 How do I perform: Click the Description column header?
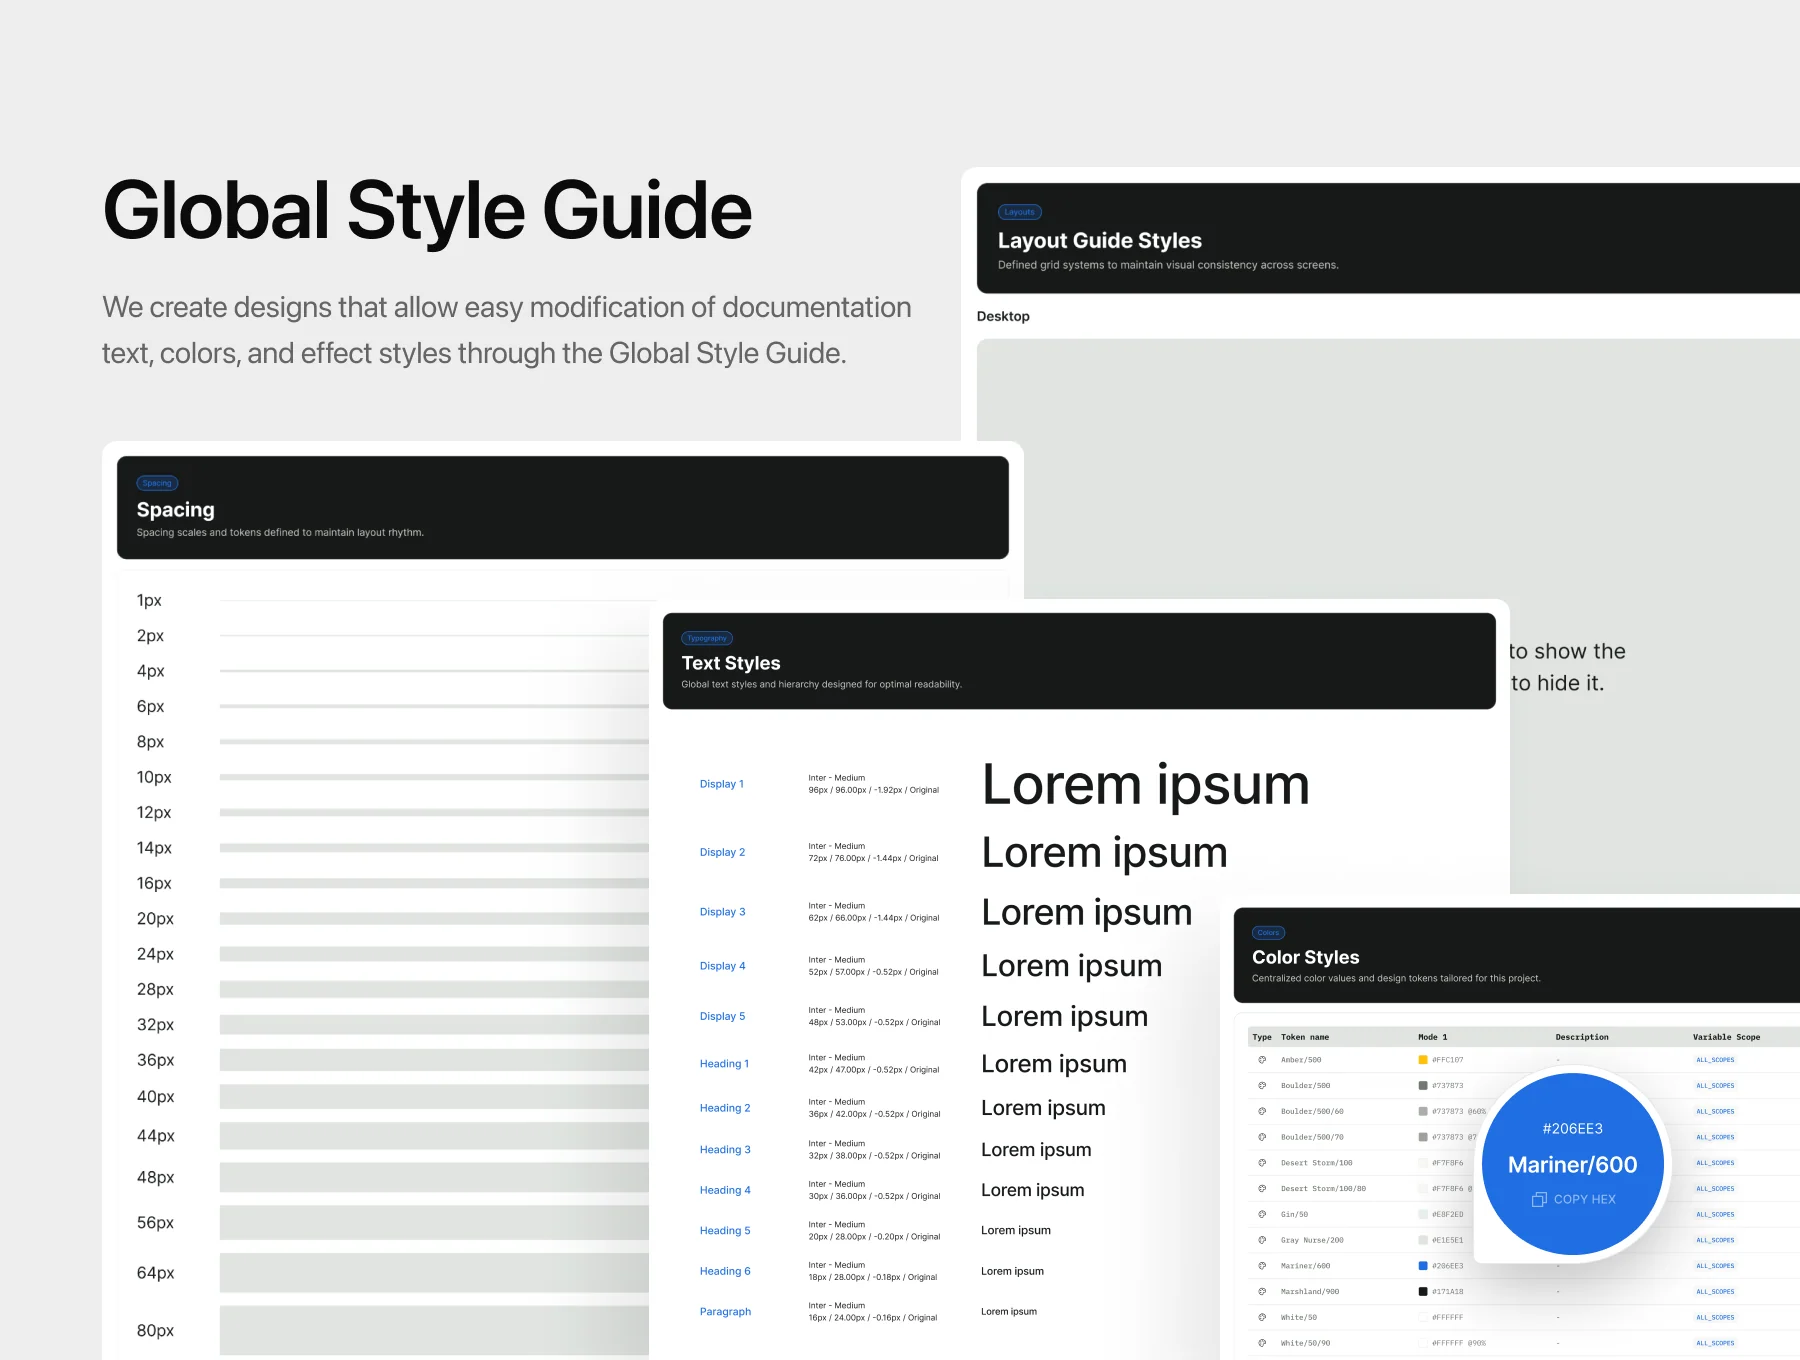pos(1582,1037)
